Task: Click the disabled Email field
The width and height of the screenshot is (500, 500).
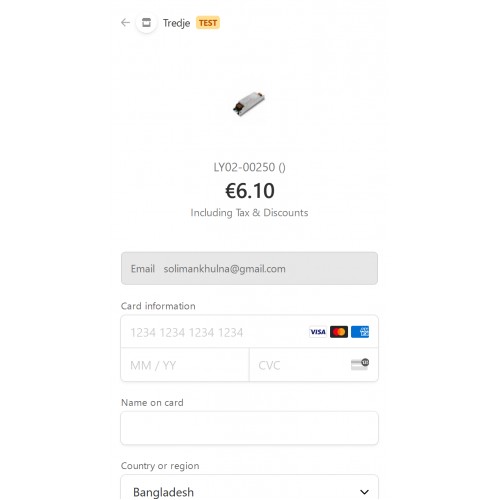Action: (x=249, y=268)
